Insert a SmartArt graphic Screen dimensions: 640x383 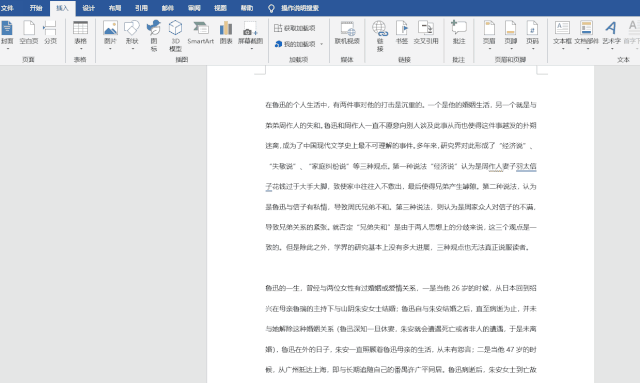200,33
